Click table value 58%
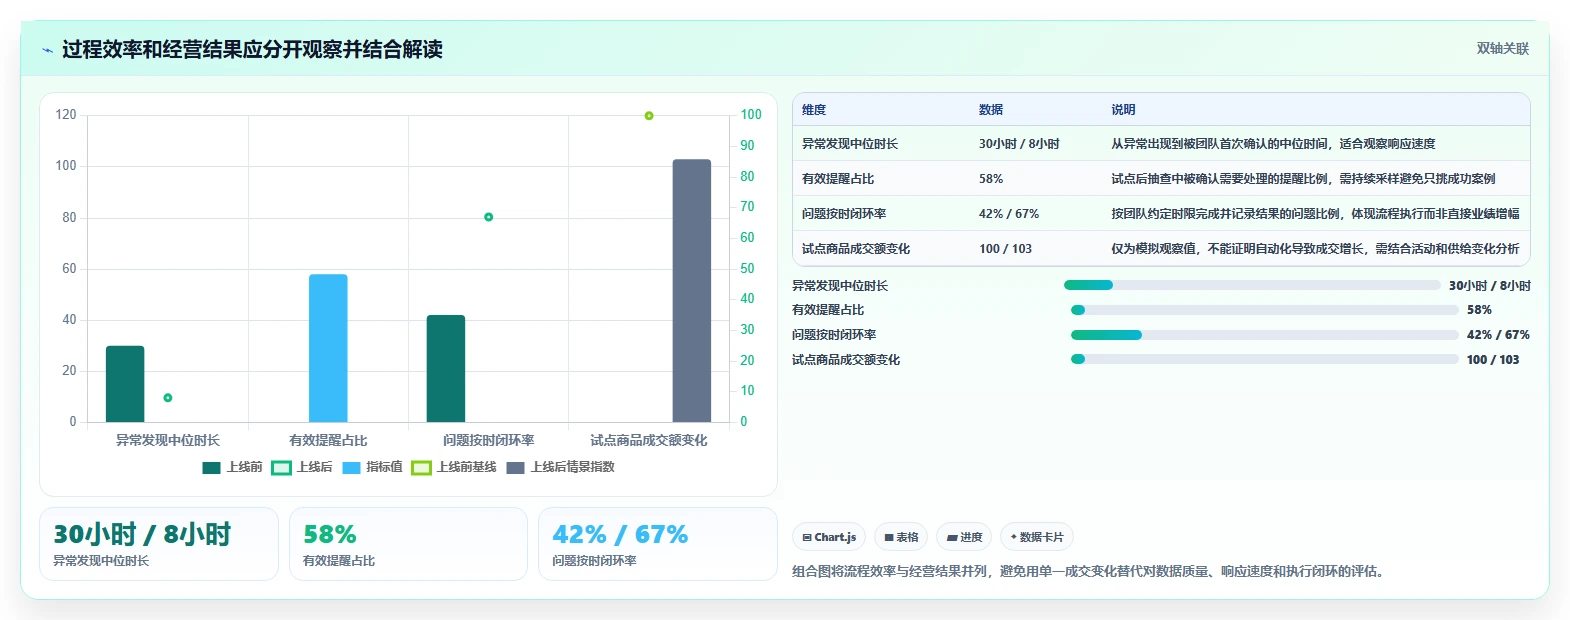The image size is (1570, 620). [x=991, y=179]
